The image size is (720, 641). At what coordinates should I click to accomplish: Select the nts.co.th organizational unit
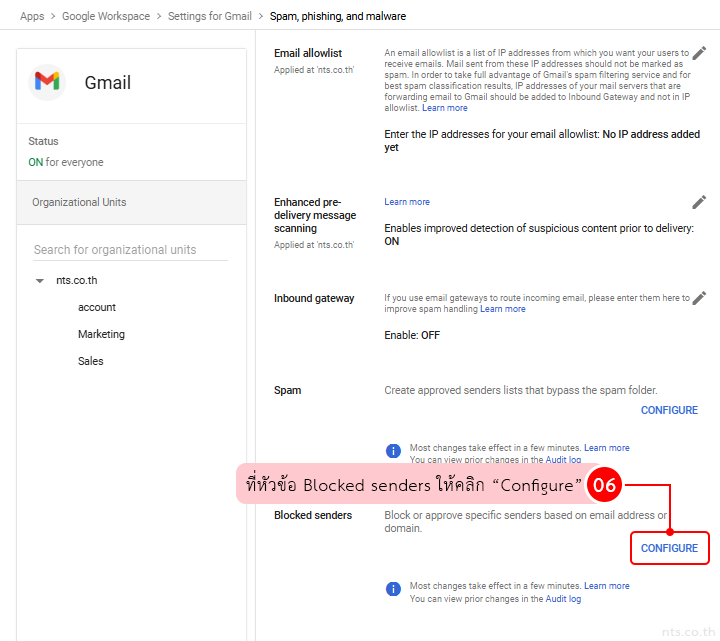pos(77,281)
